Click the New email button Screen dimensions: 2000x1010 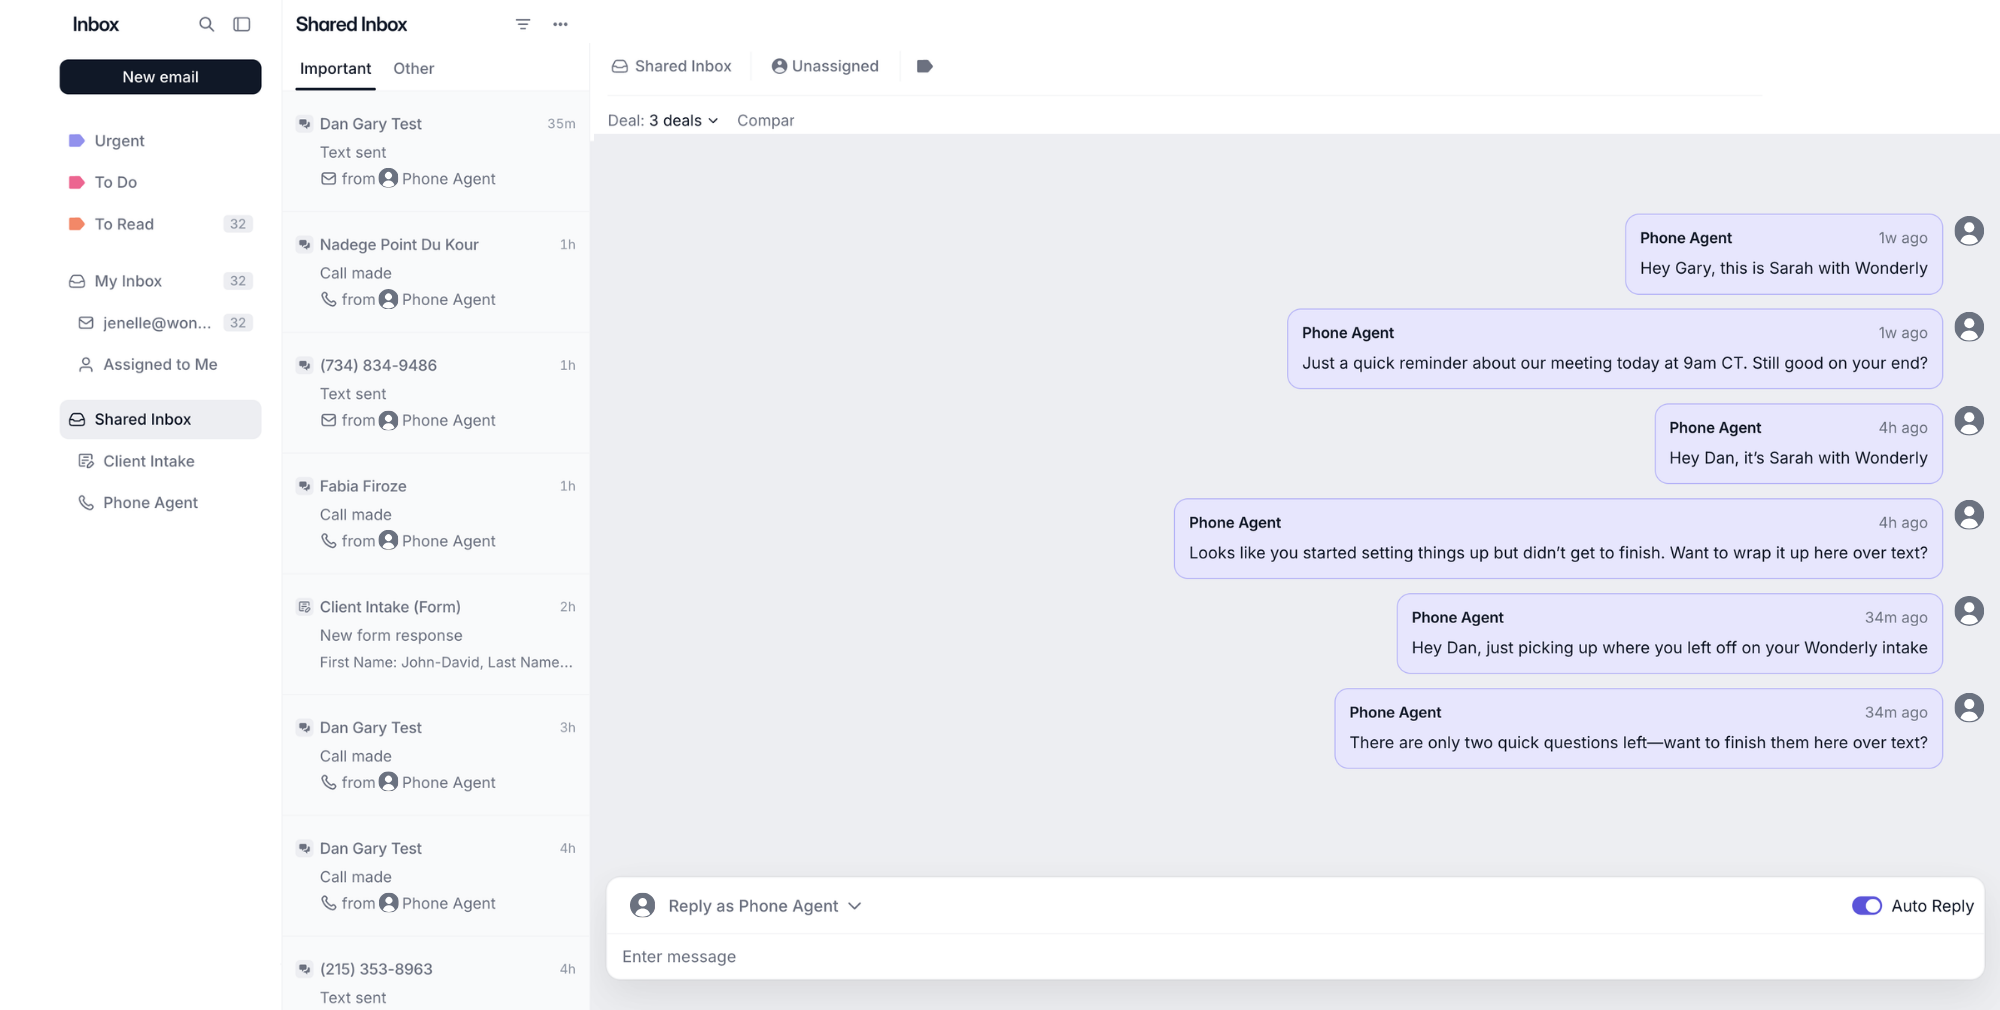coord(160,77)
